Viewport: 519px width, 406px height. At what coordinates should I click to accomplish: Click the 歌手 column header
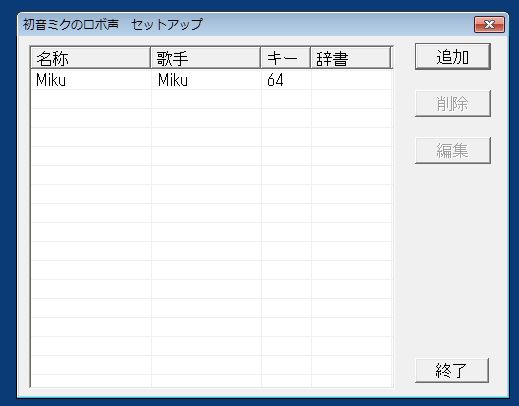205,58
